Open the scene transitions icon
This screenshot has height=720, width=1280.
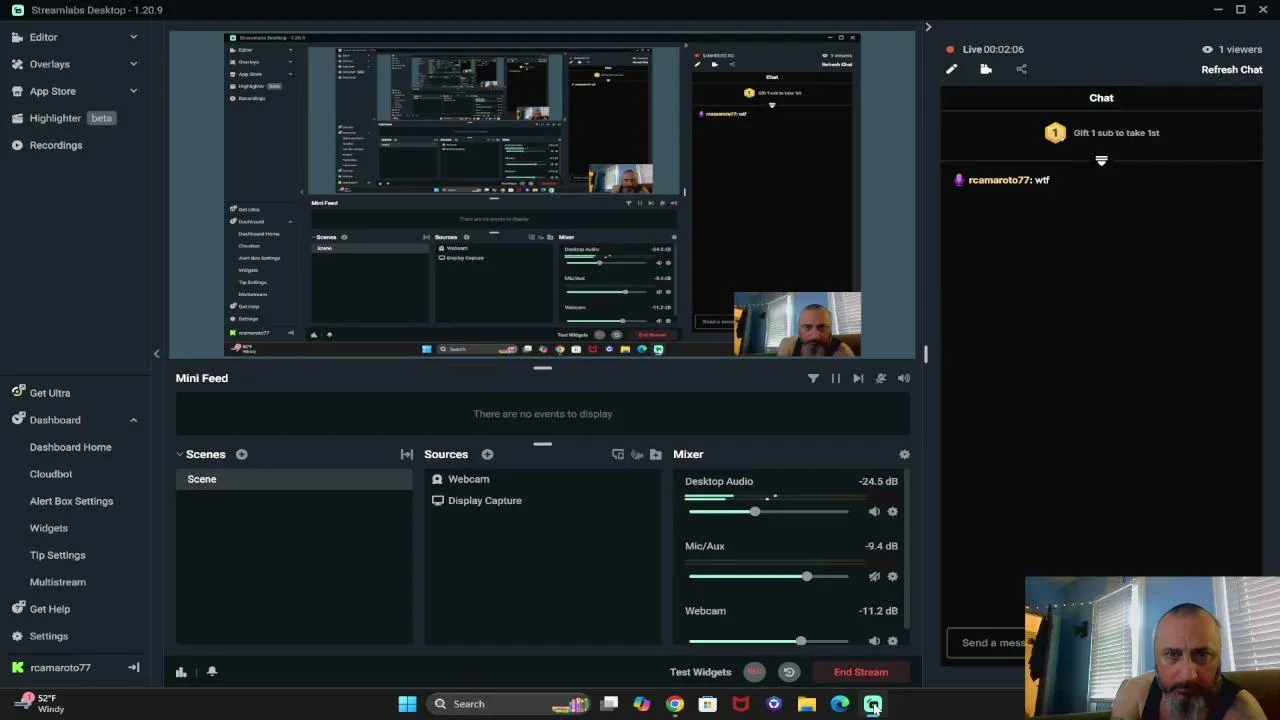(x=406, y=454)
